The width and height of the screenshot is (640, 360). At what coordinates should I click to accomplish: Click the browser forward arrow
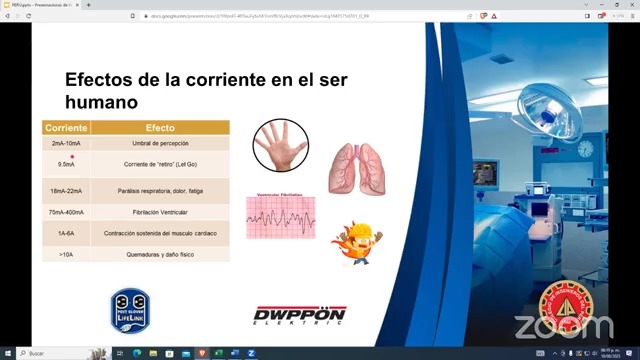click(x=18, y=16)
